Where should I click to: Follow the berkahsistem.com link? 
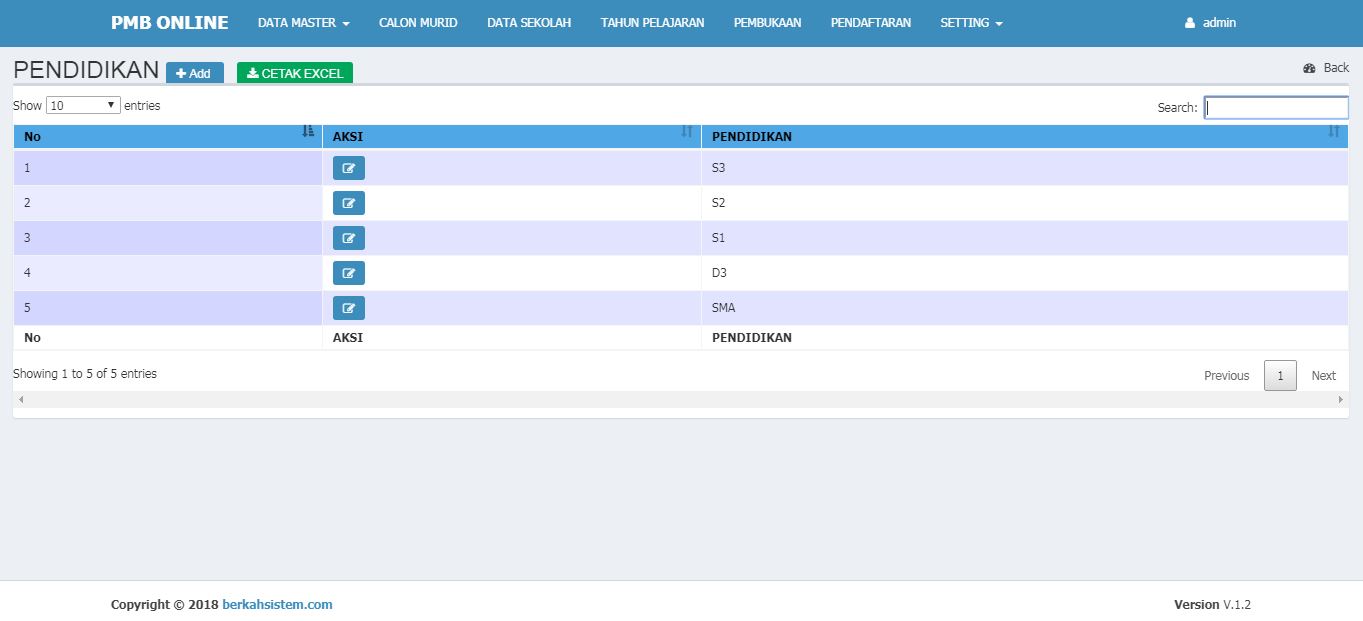(x=277, y=604)
